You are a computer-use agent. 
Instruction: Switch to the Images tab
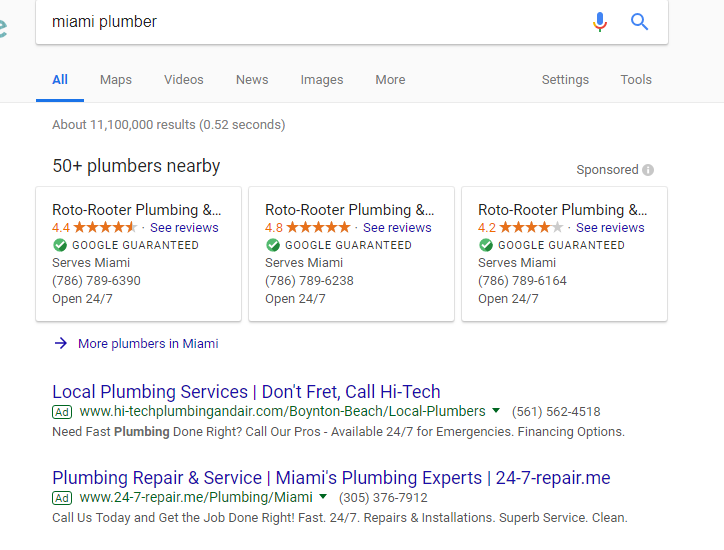click(322, 80)
